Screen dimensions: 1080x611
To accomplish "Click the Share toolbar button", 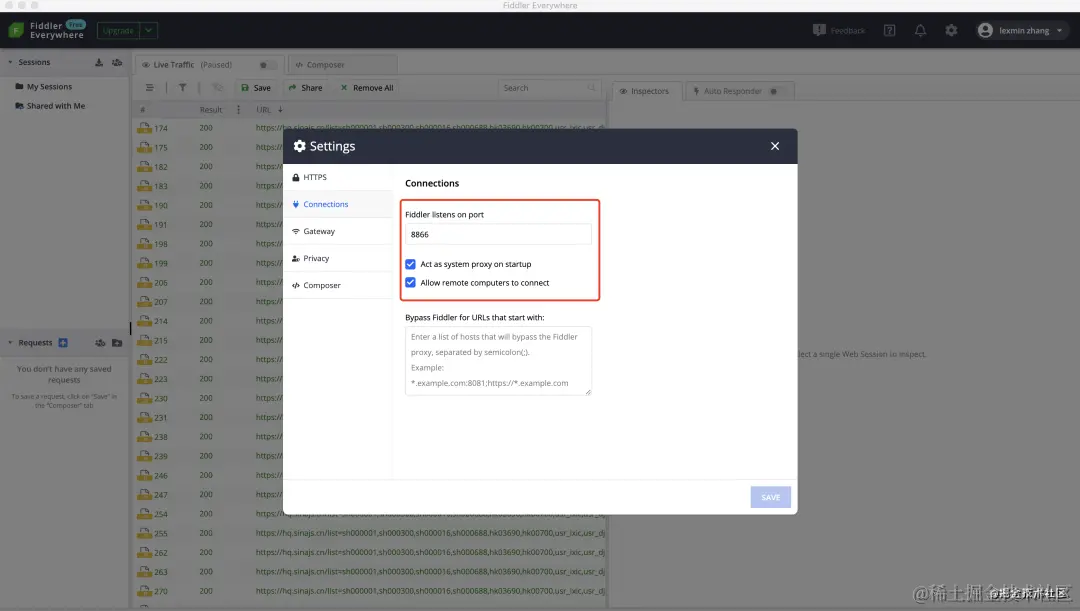I will tap(305, 87).
